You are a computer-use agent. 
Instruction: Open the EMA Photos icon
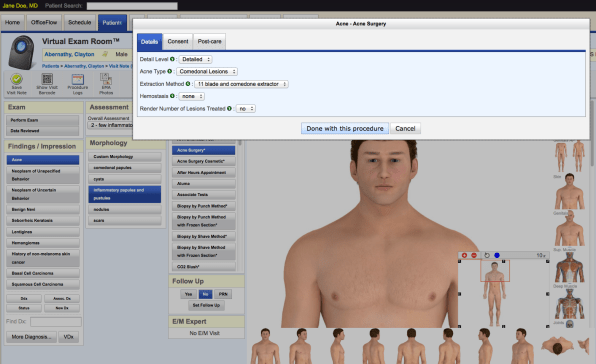pyautogui.click(x=106, y=79)
